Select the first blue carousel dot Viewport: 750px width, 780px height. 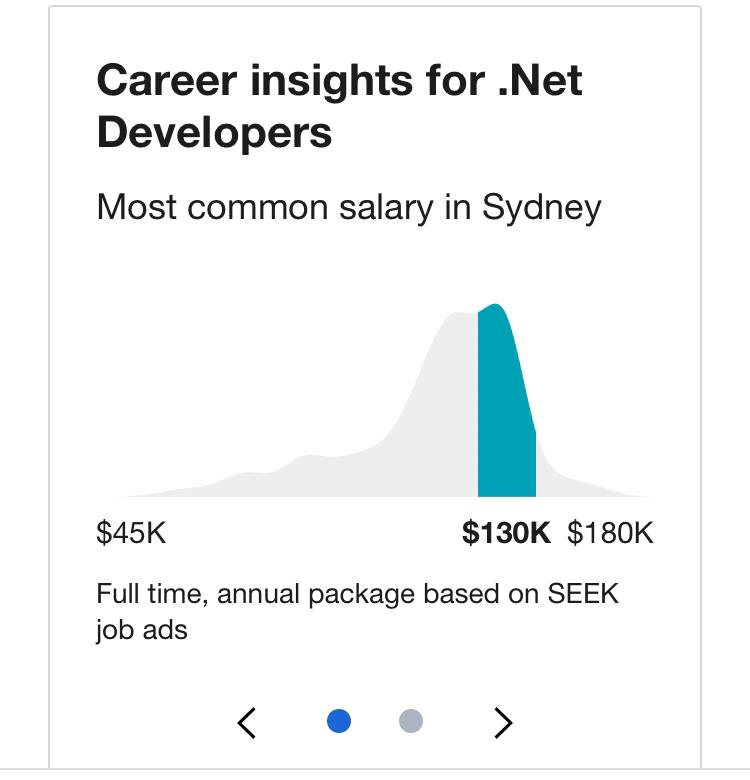[339, 721]
